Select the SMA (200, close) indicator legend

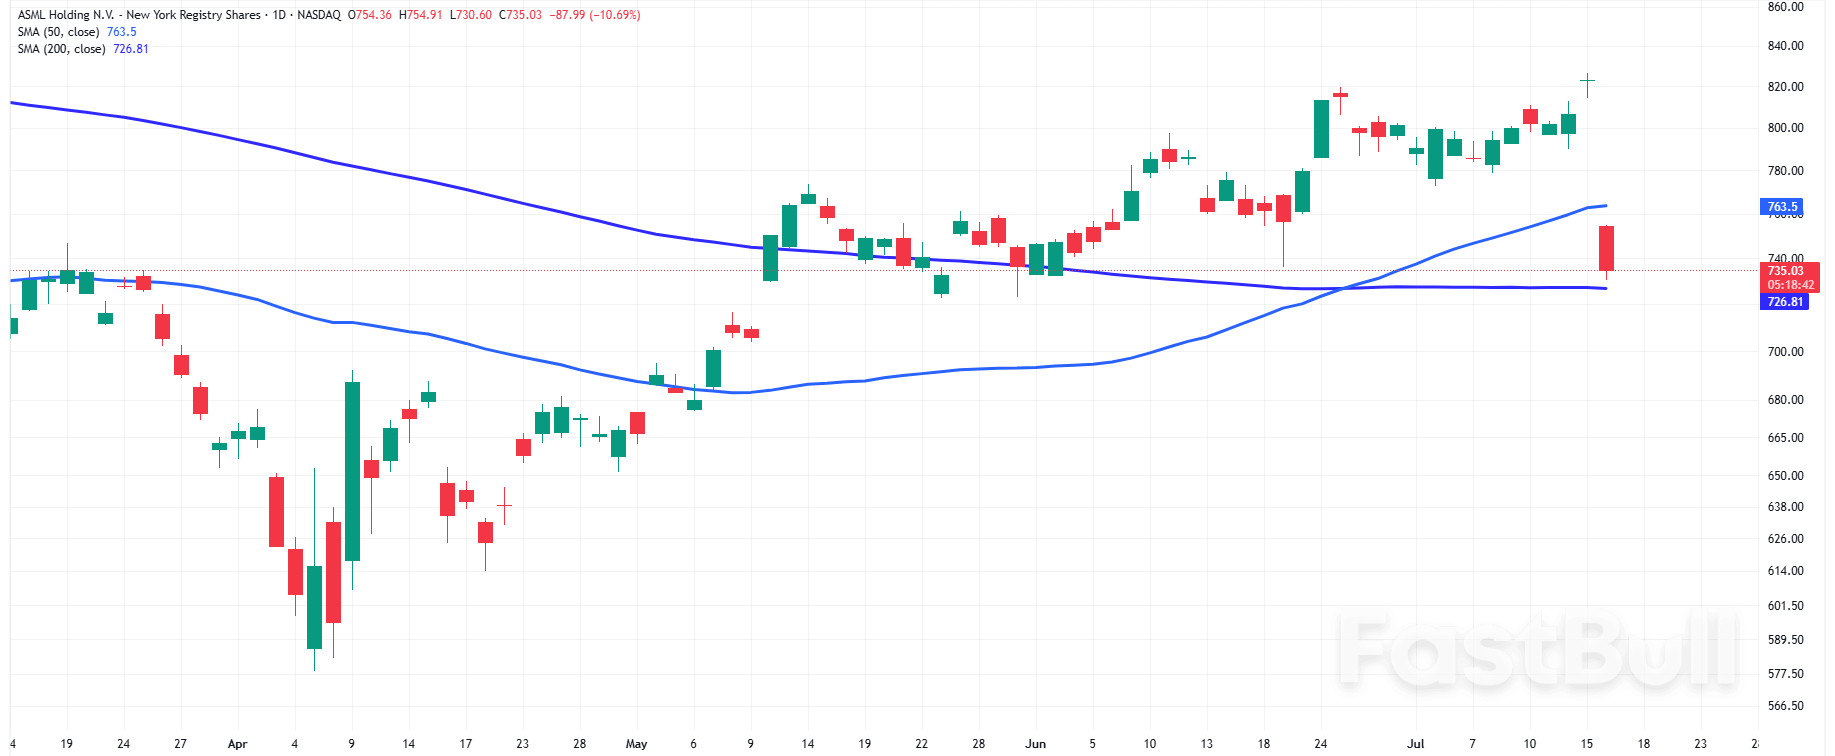click(x=61, y=49)
